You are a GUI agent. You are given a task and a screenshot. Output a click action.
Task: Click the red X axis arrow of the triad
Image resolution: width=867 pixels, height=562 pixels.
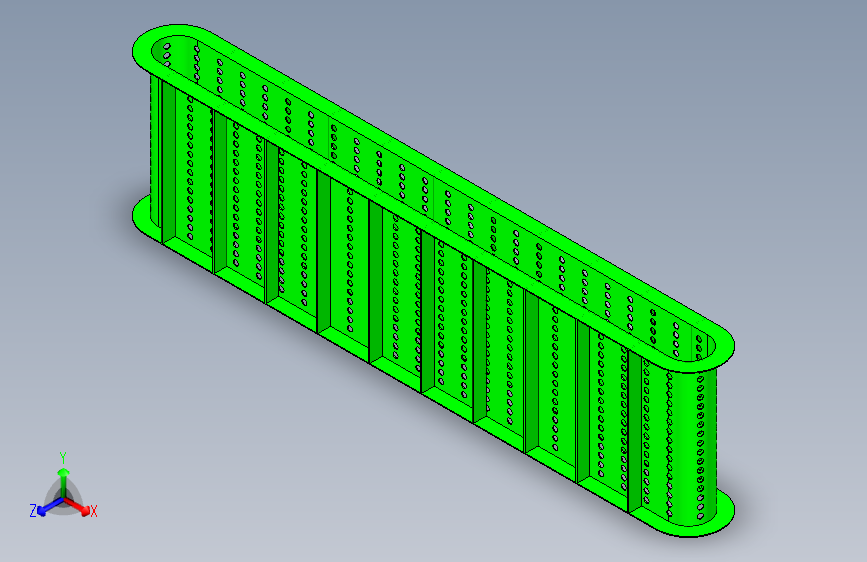point(77,506)
